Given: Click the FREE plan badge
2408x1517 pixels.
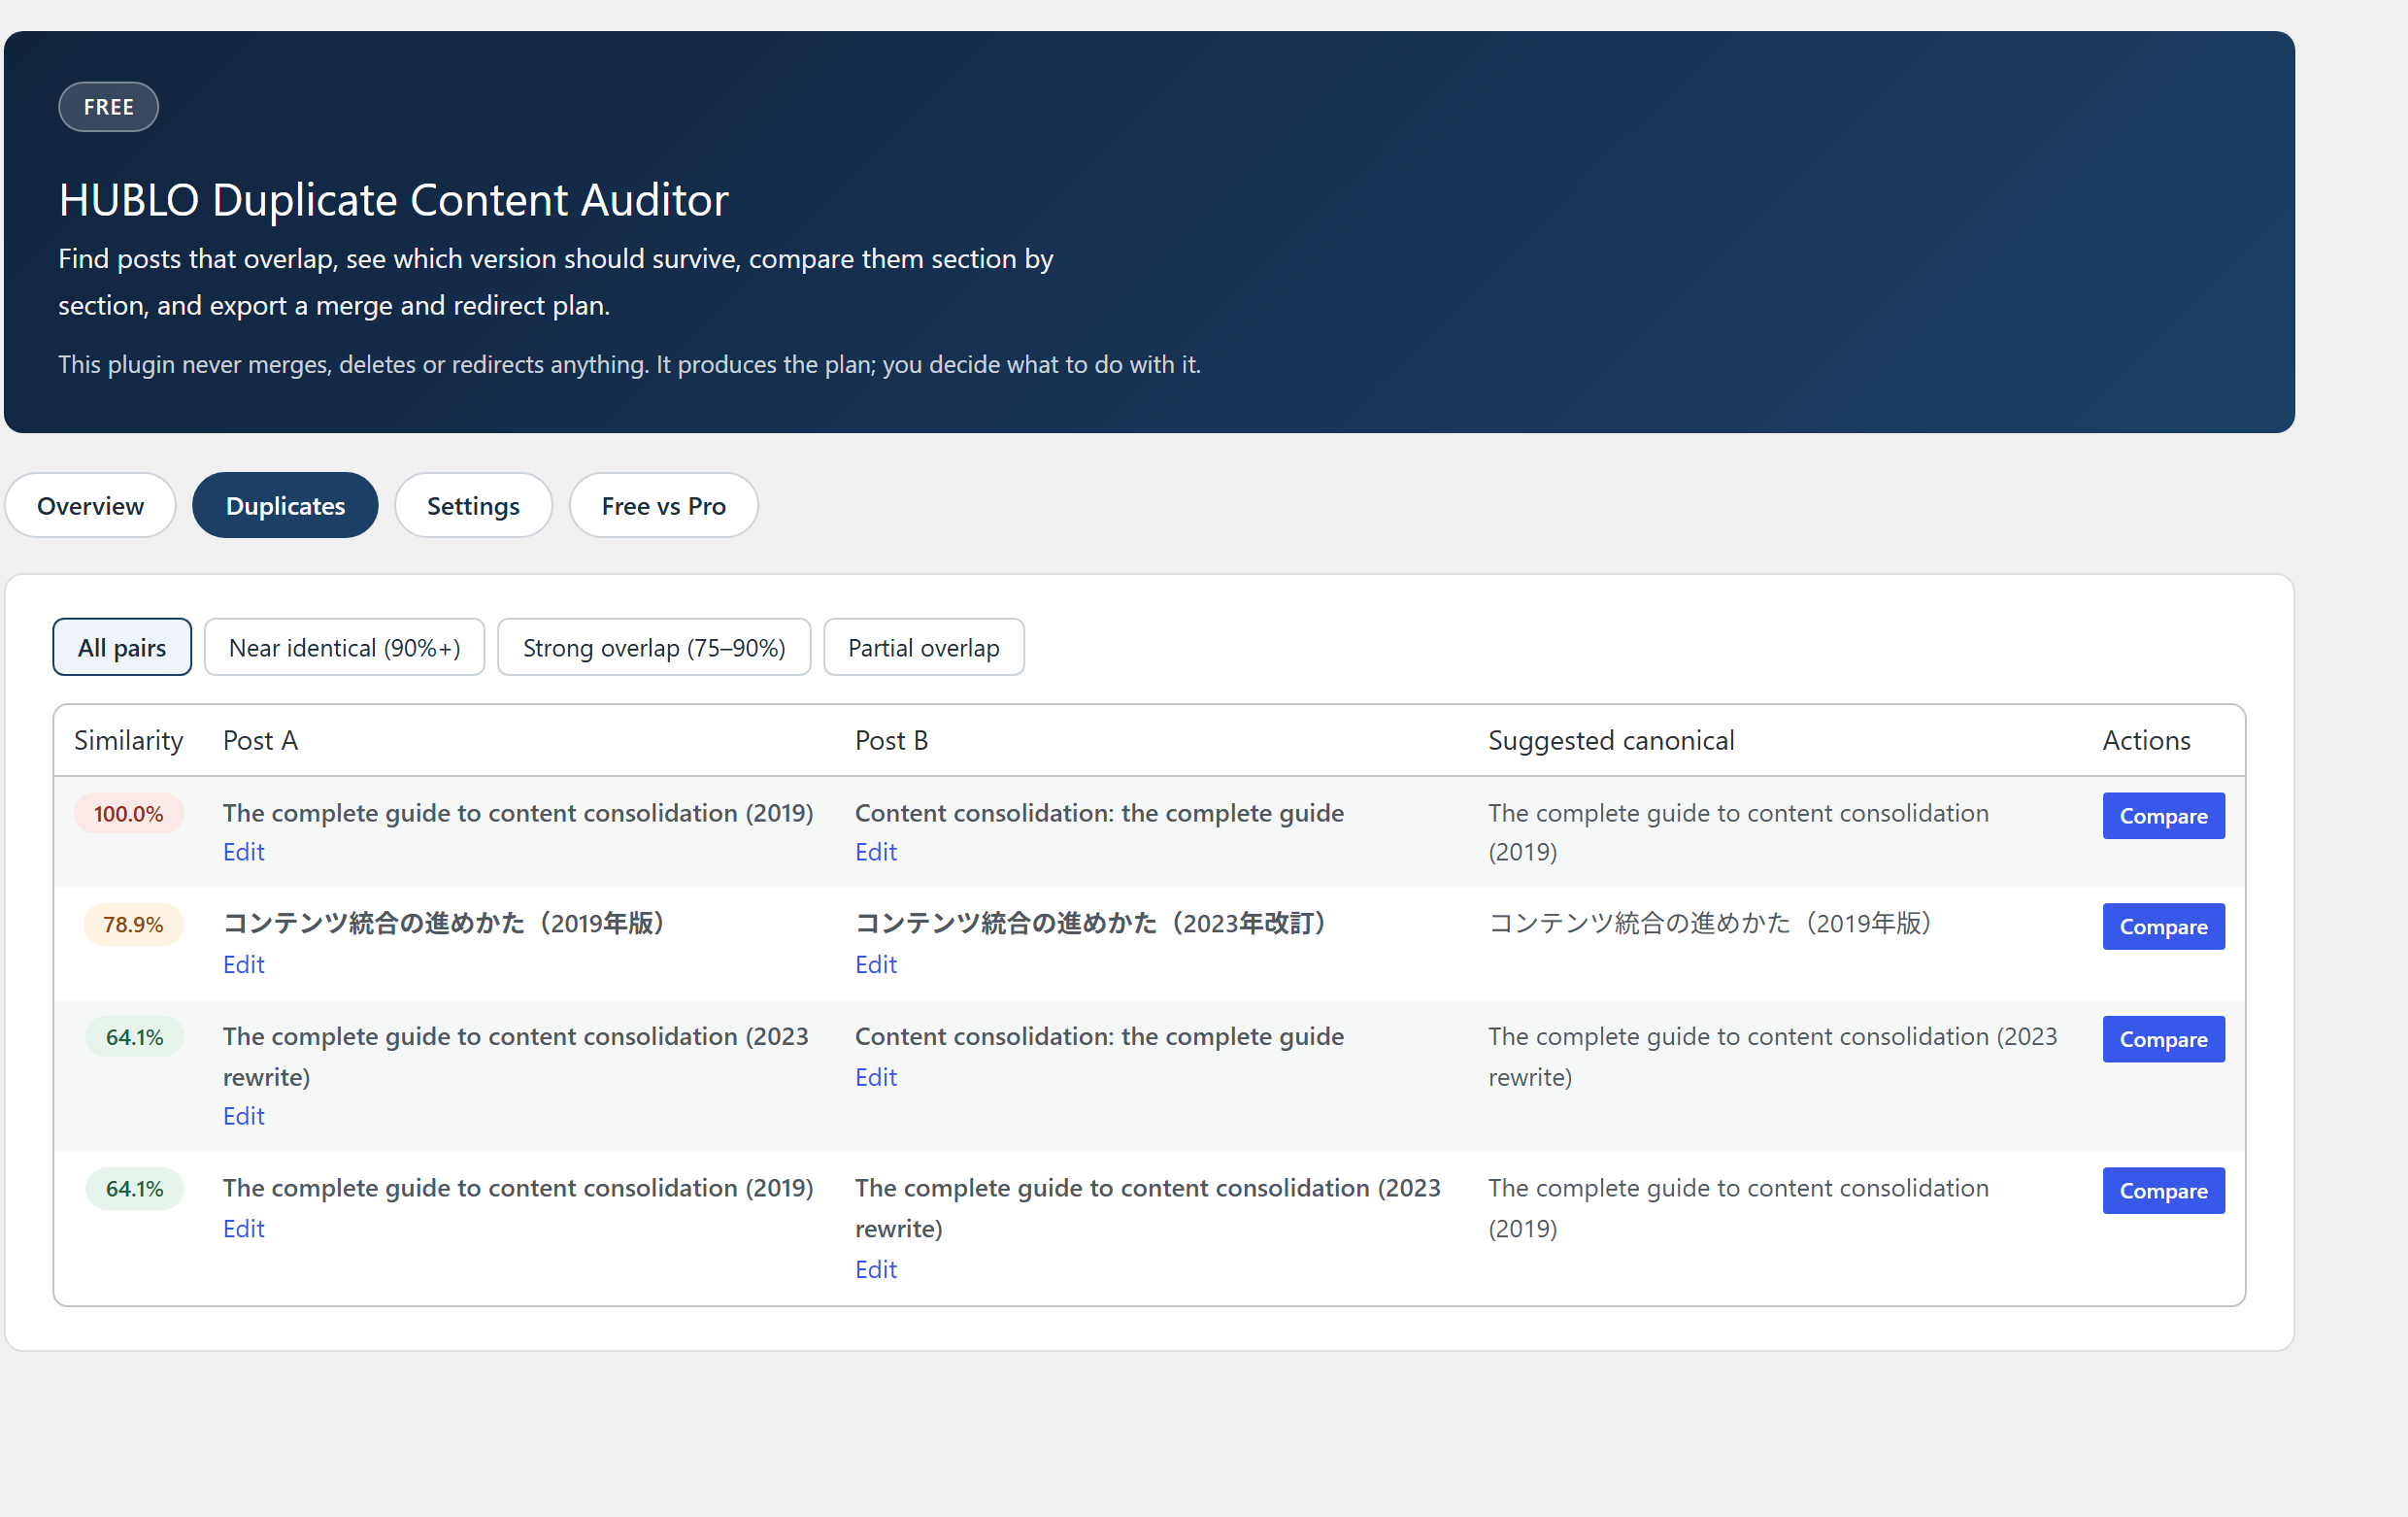Looking at the screenshot, I should (109, 107).
